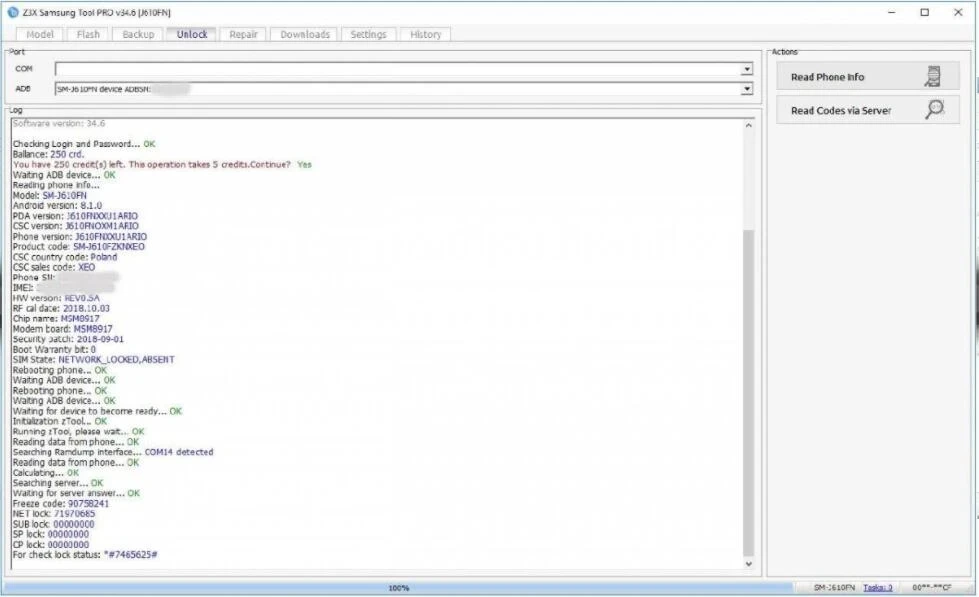Select the Unlock tab
This screenshot has height=597, width=979.
point(192,34)
